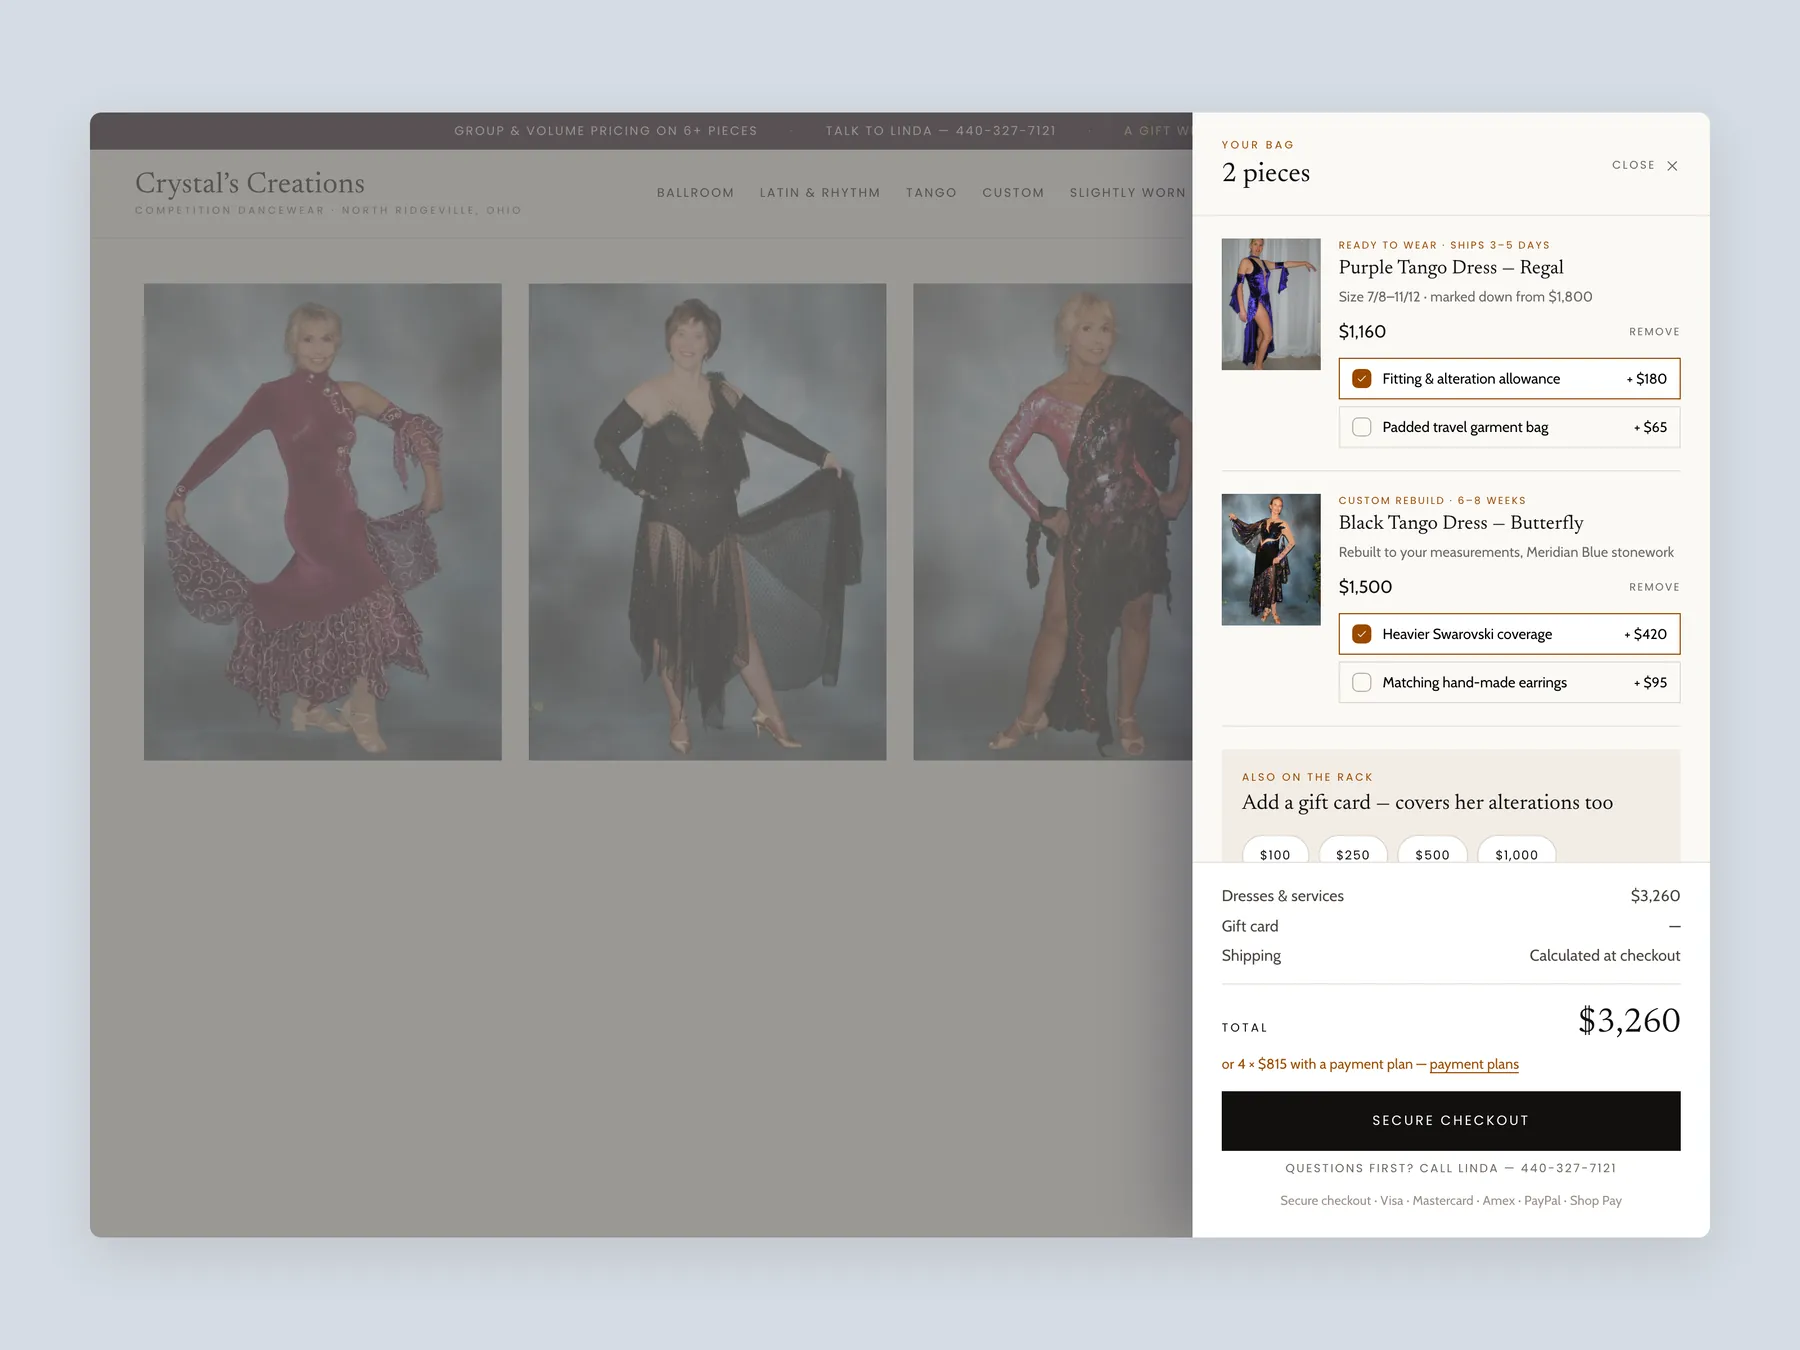Viewport: 1800px width, 1350px height.
Task: Select the $100 gift card amount
Action: 1275,851
